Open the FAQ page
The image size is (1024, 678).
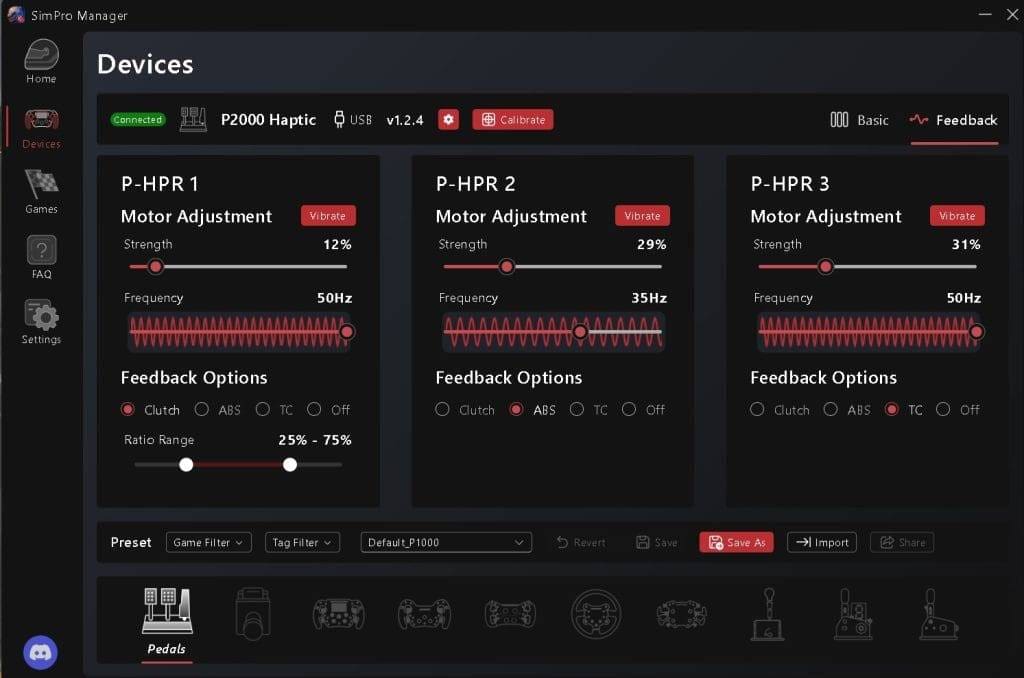coord(40,253)
